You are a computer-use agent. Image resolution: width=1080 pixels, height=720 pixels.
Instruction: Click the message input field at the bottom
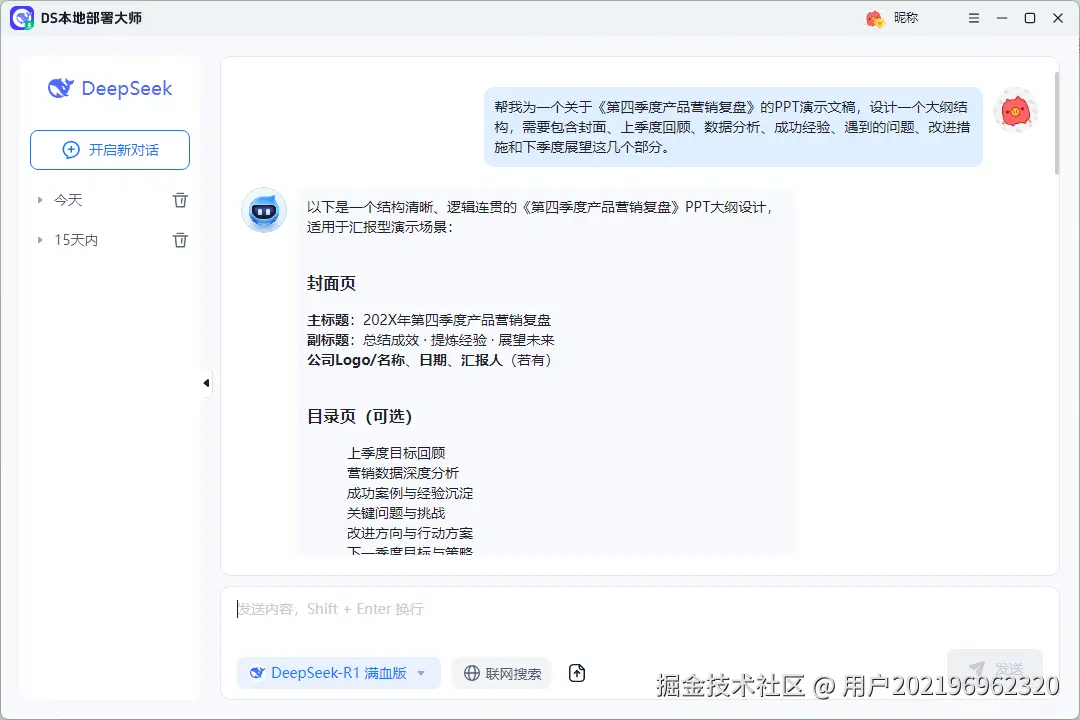pos(600,610)
